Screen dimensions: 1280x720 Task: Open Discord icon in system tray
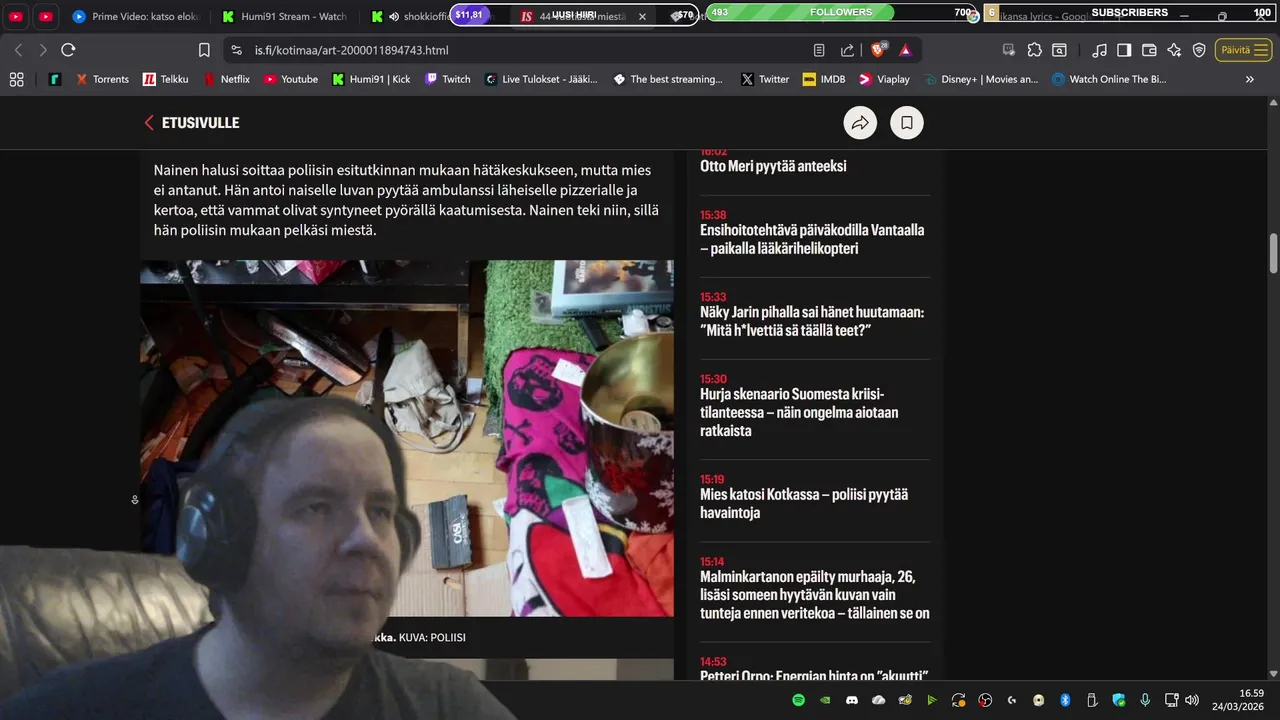[x=852, y=700]
